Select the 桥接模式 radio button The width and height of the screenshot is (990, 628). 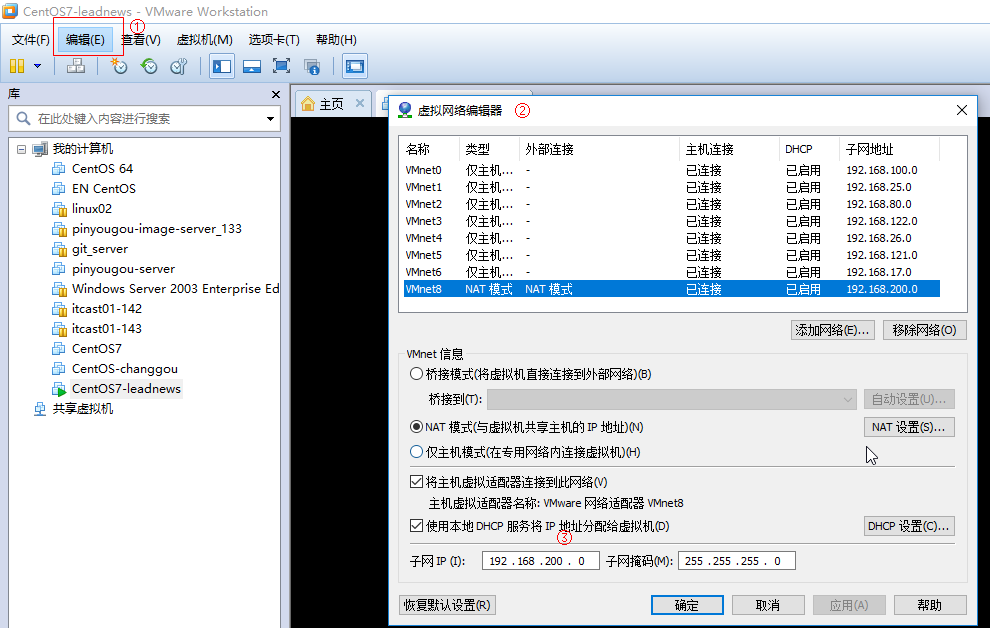[x=416, y=374]
